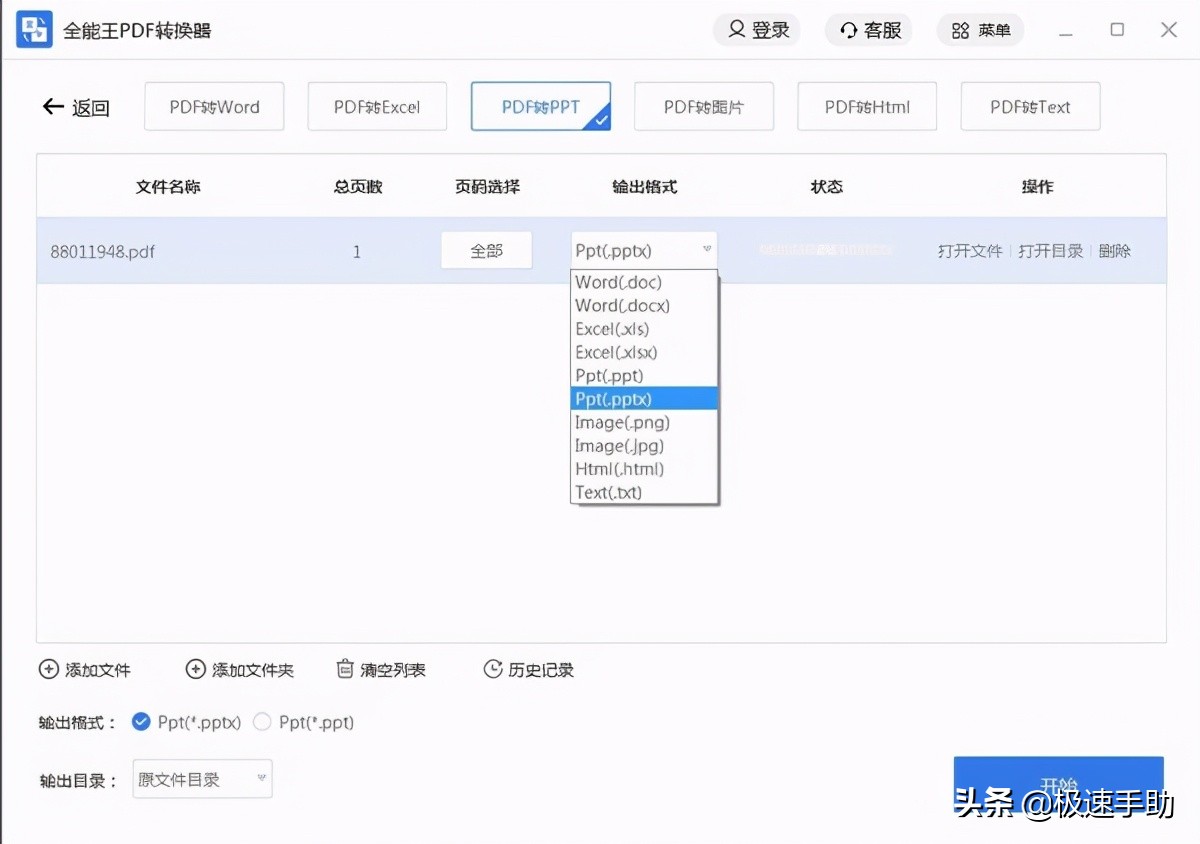1200x844 pixels.
Task: Switch to the PDF转Word tab
Action: click(x=214, y=106)
